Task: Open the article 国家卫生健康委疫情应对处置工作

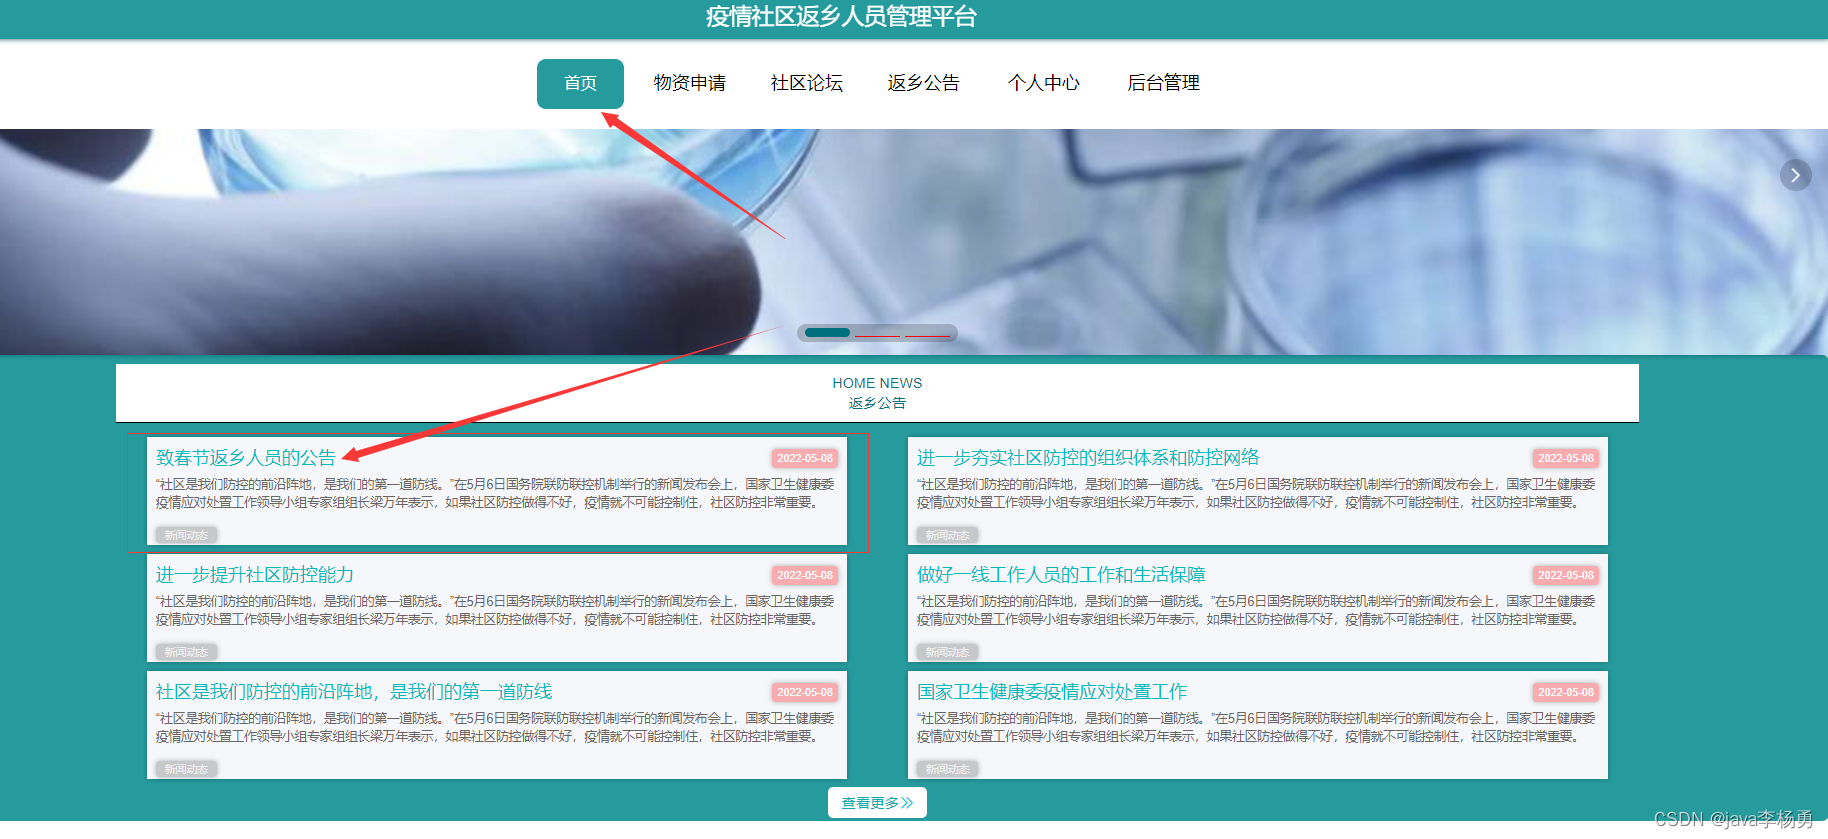Action: (x=1052, y=692)
